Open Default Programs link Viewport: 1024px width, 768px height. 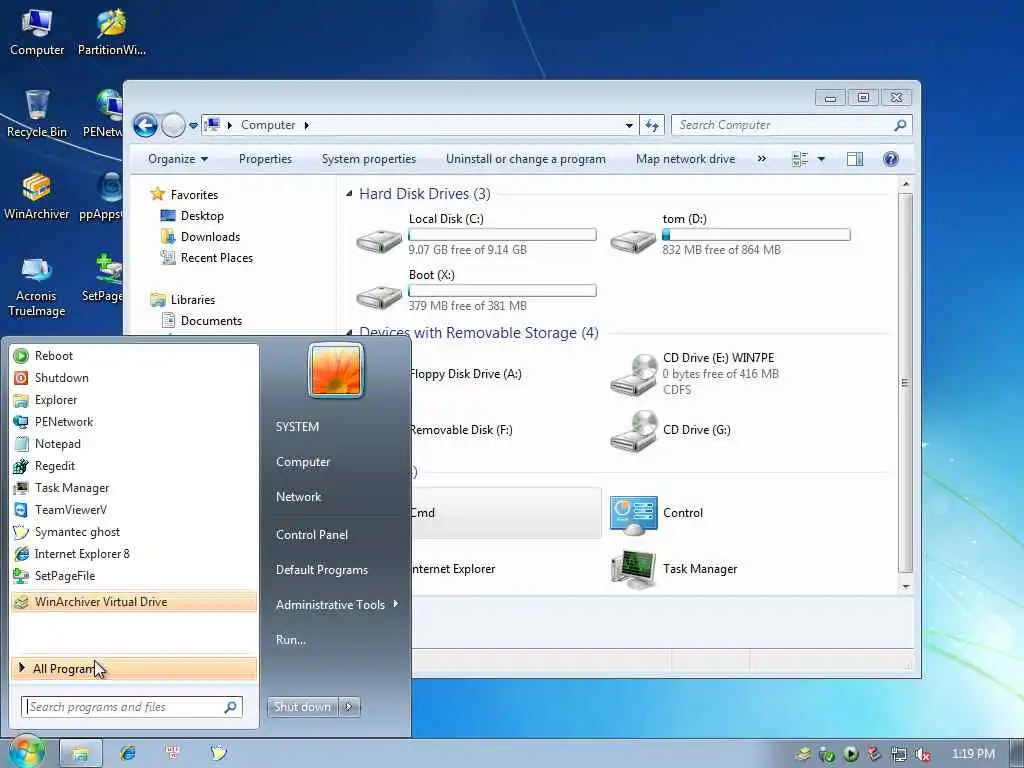[321, 570]
